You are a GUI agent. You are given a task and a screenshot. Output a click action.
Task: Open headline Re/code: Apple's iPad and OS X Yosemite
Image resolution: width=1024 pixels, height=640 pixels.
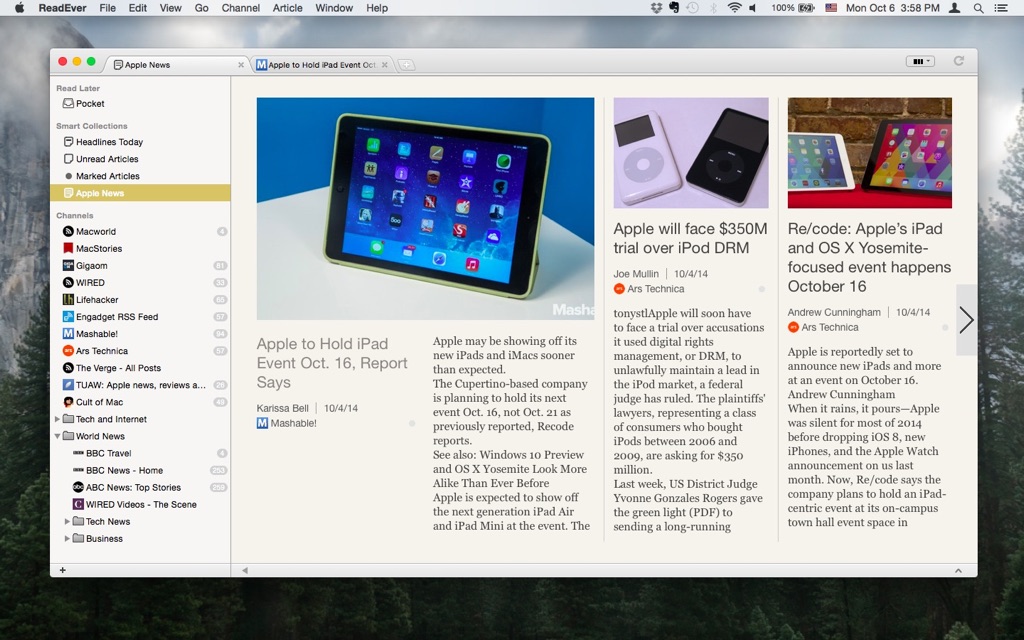(x=869, y=257)
